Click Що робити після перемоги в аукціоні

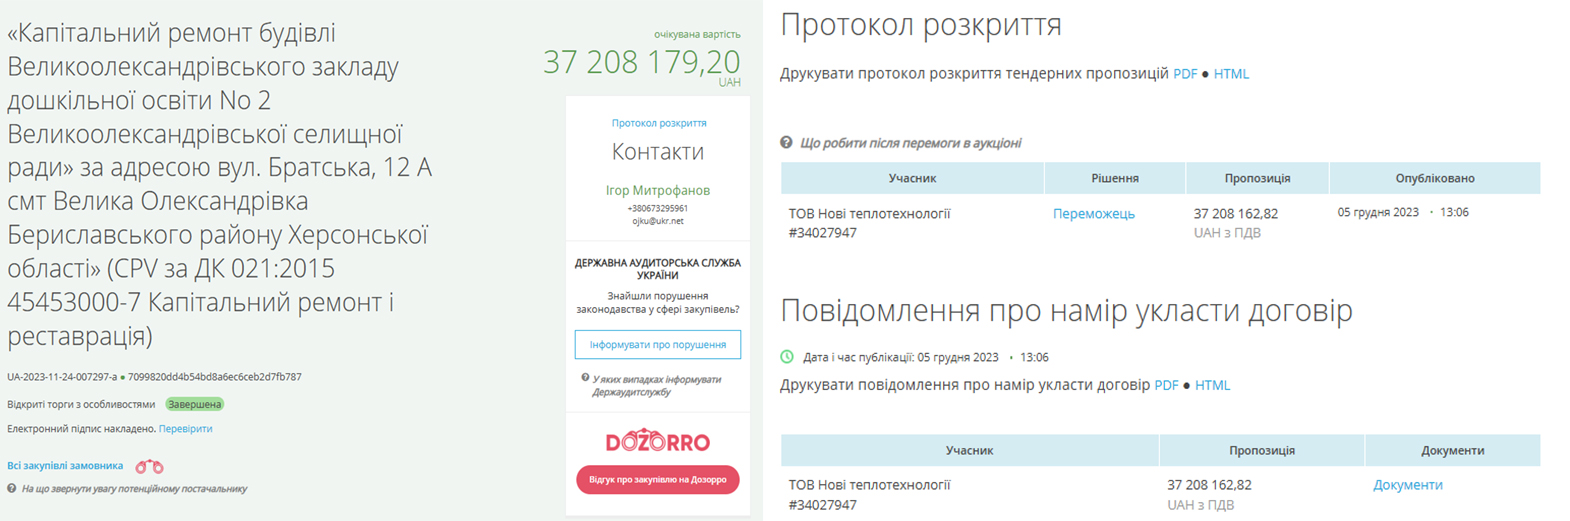click(910, 143)
